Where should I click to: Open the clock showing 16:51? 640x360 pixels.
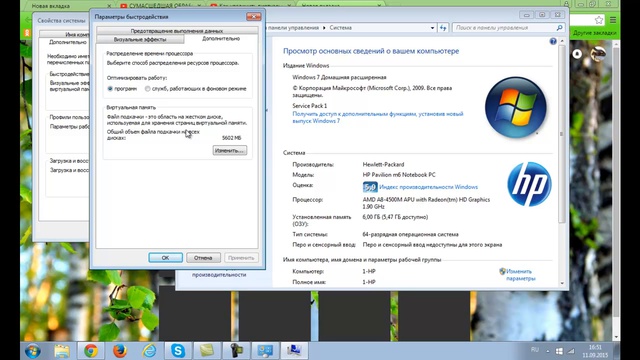click(595, 351)
